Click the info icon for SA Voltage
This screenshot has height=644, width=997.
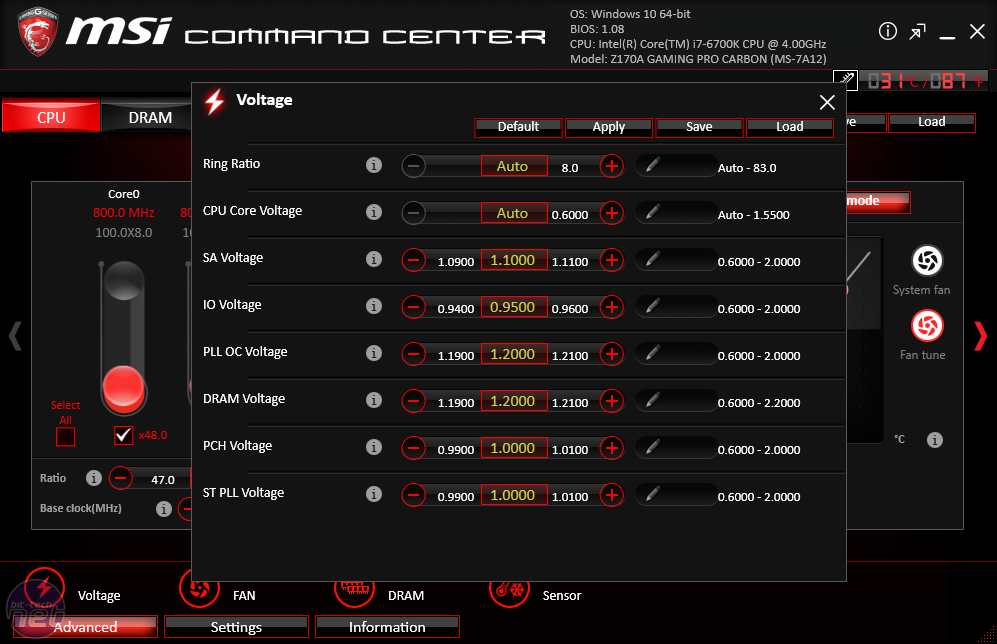[374, 259]
